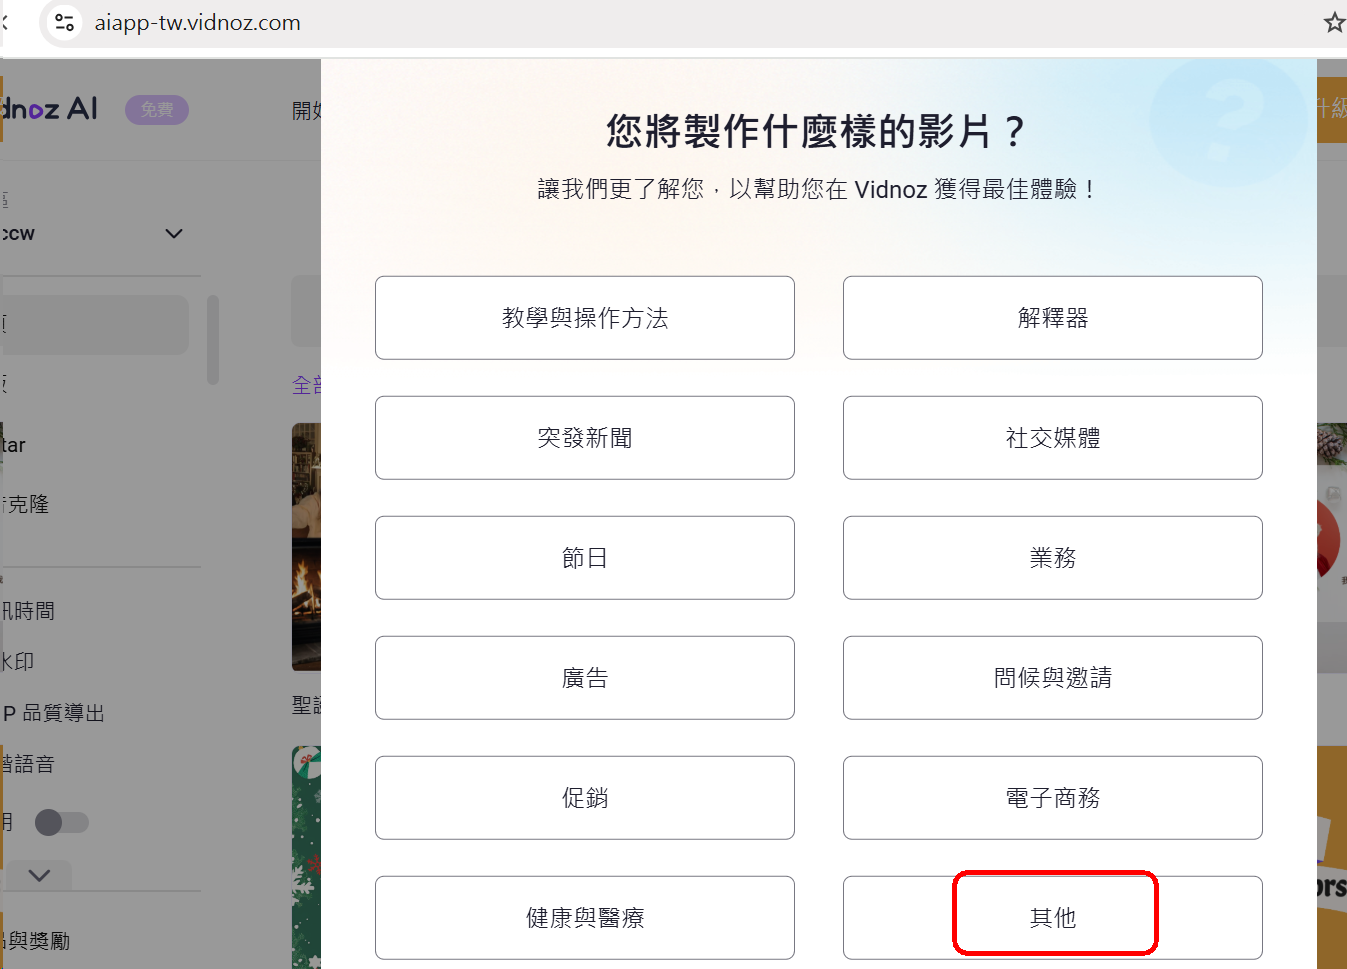
Task: Pick the 節日 option
Action: 585,558
